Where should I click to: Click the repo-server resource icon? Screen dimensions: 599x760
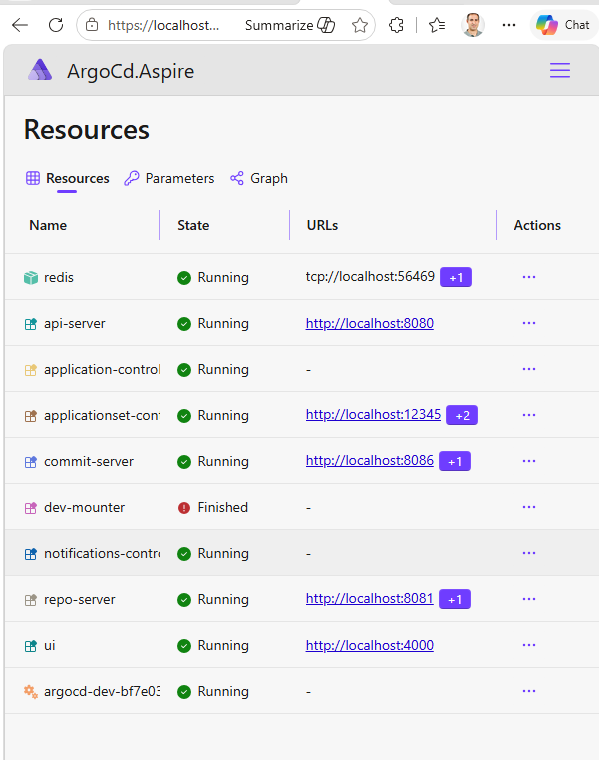31,600
